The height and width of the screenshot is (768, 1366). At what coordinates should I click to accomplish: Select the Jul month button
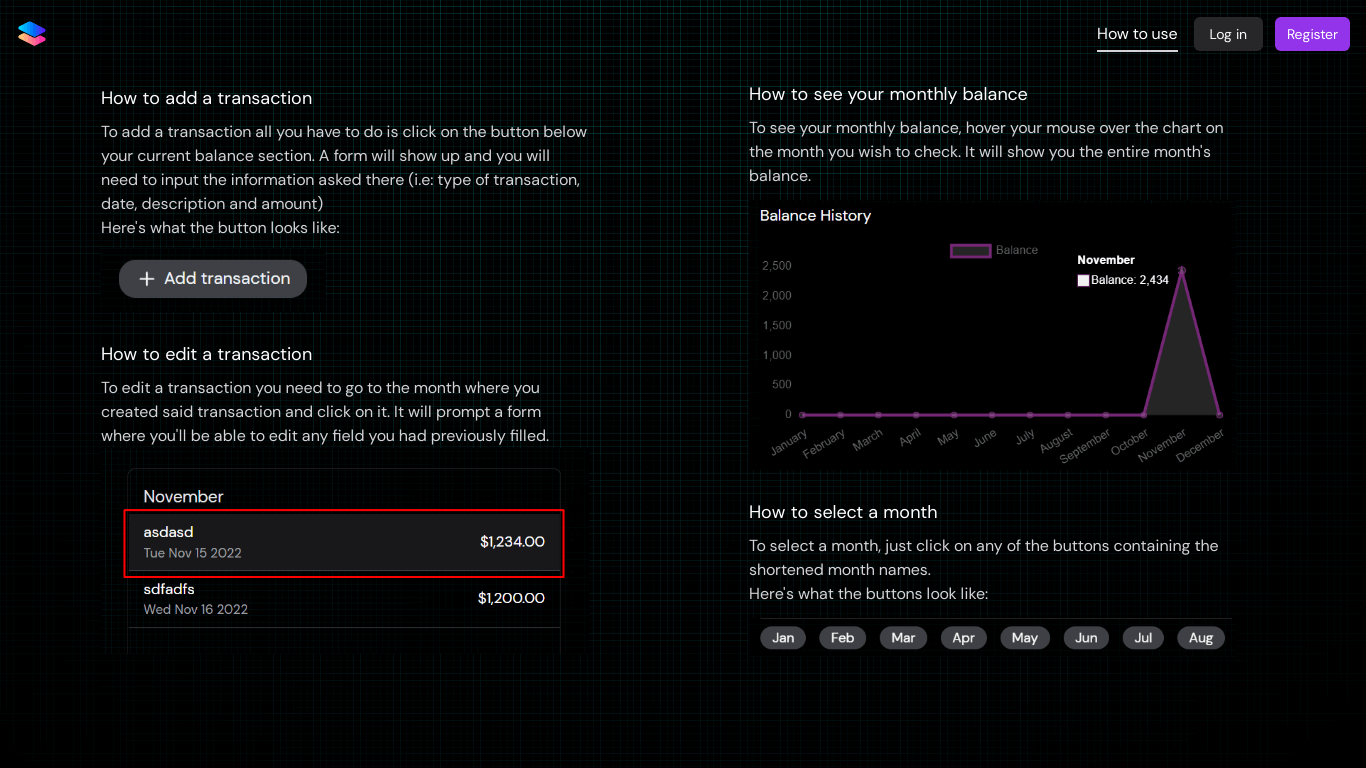1143,637
